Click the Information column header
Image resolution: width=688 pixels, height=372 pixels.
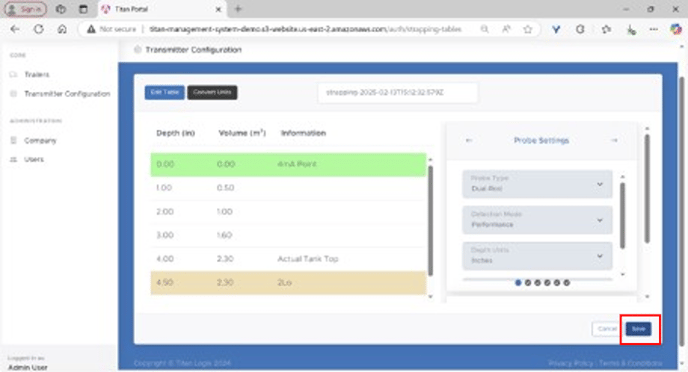pyautogui.click(x=303, y=133)
